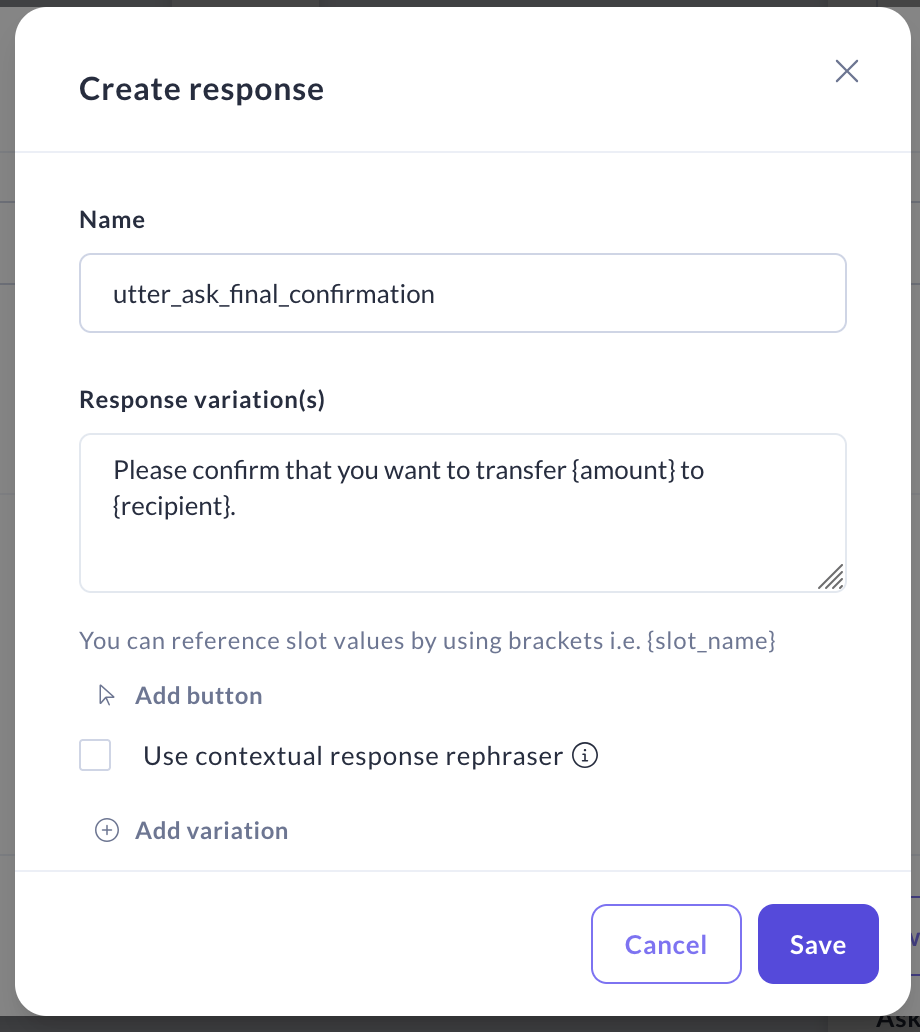Click Add button to attach a button

(x=198, y=695)
